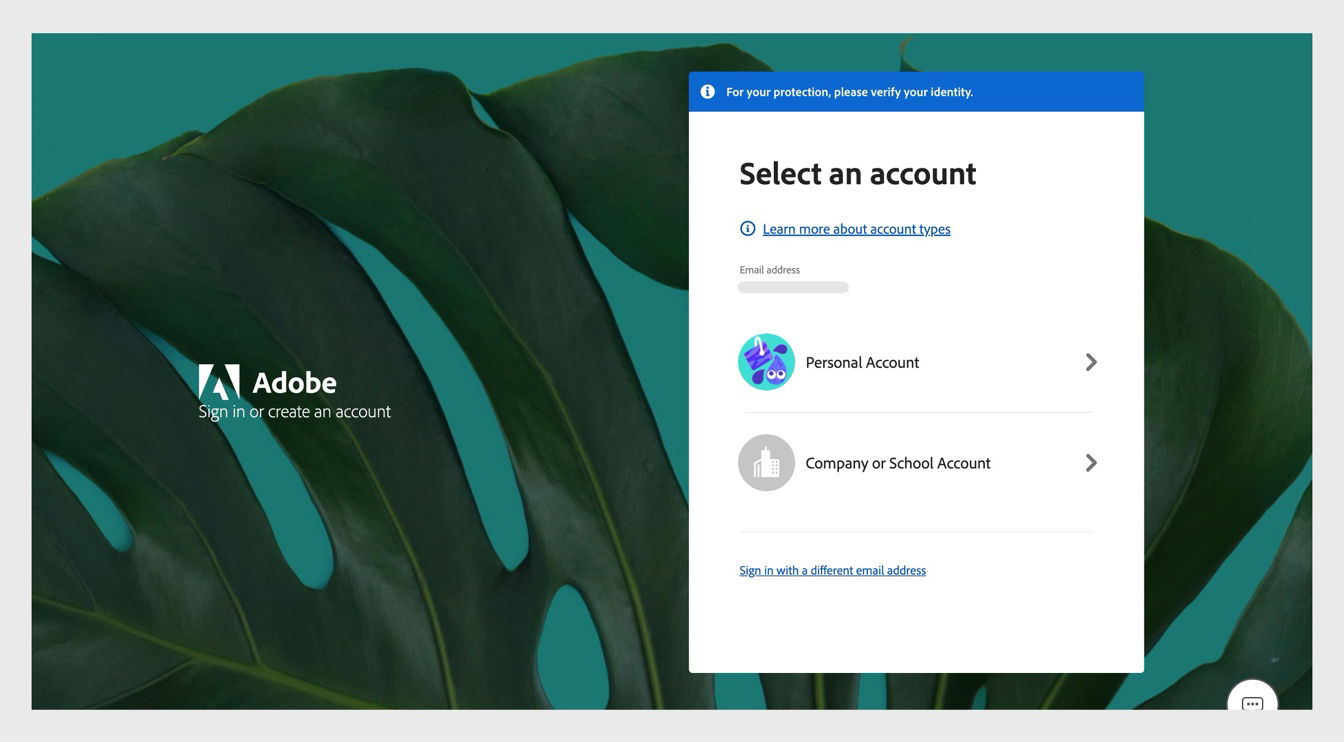Click the Email address label
This screenshot has height=742, width=1344.
click(770, 267)
